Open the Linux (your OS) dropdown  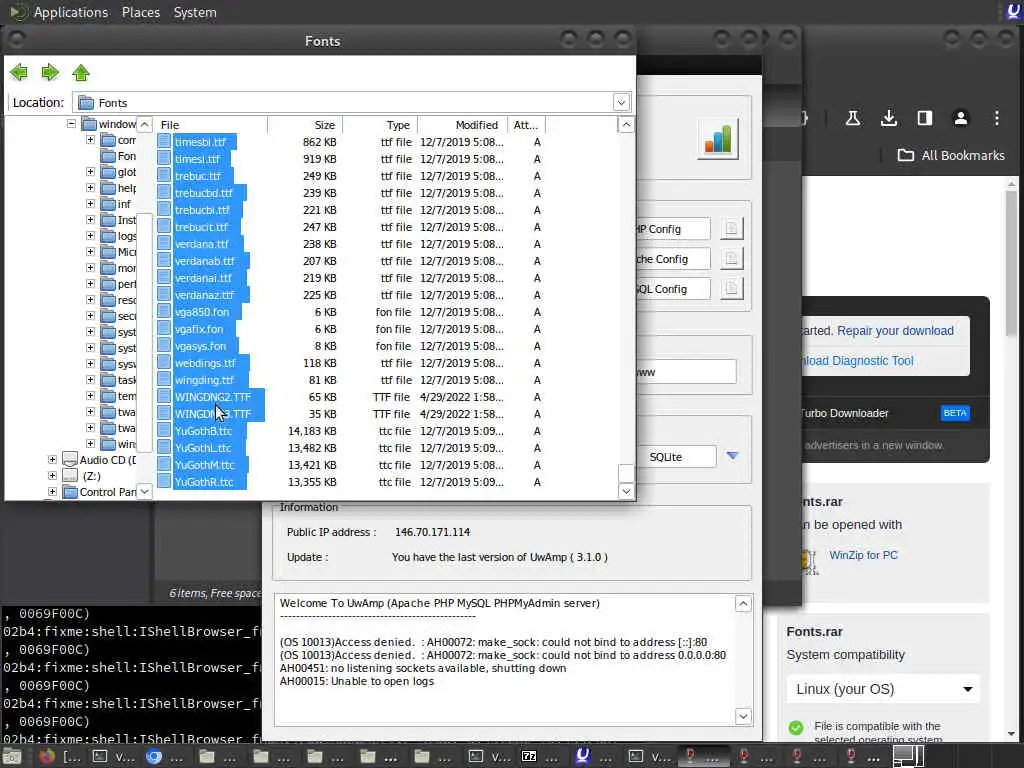884,689
